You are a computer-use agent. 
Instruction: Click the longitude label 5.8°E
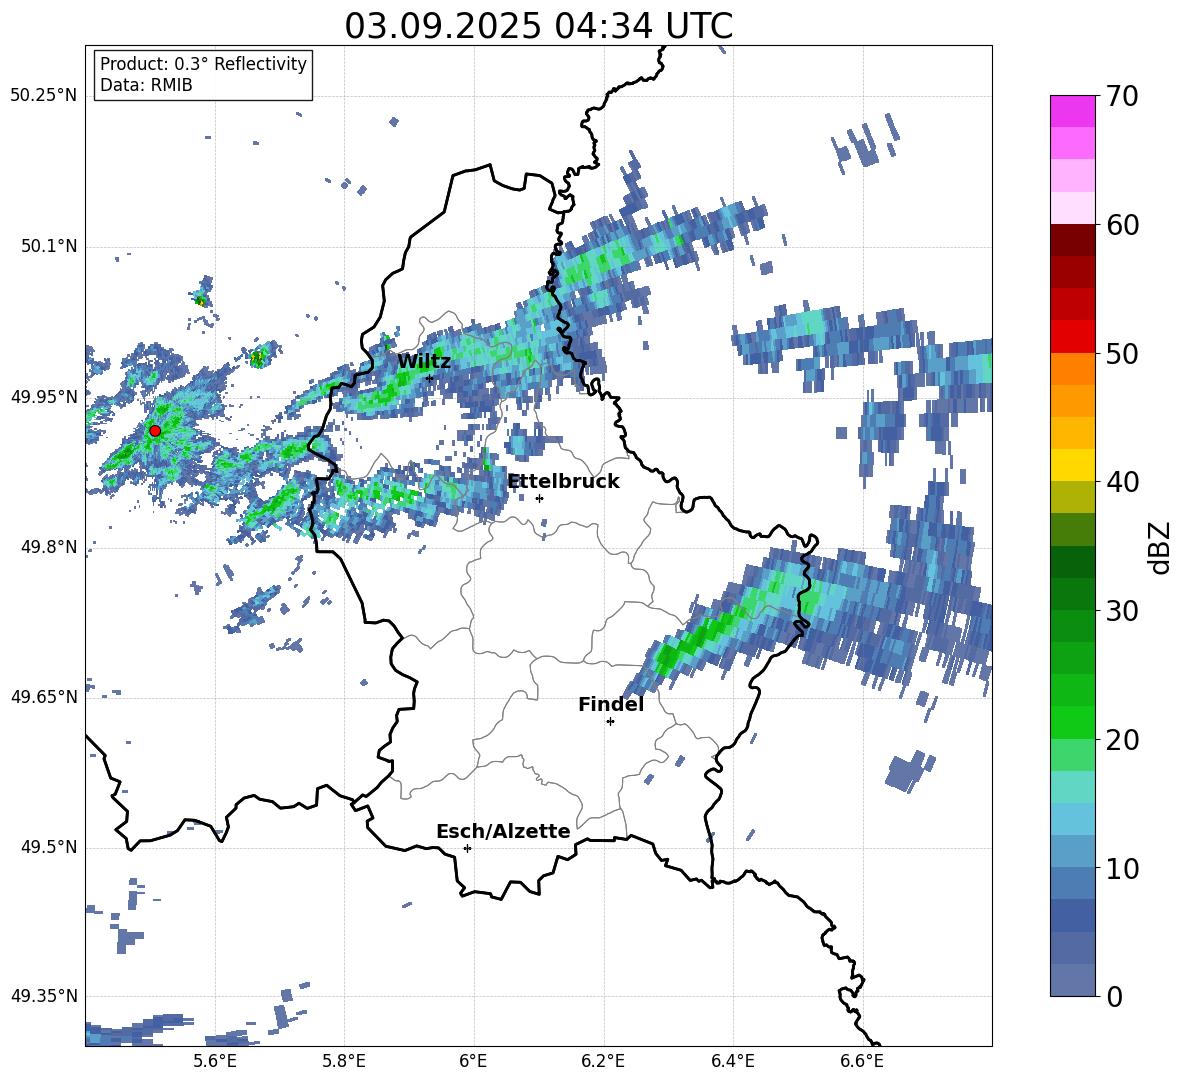point(344,1061)
